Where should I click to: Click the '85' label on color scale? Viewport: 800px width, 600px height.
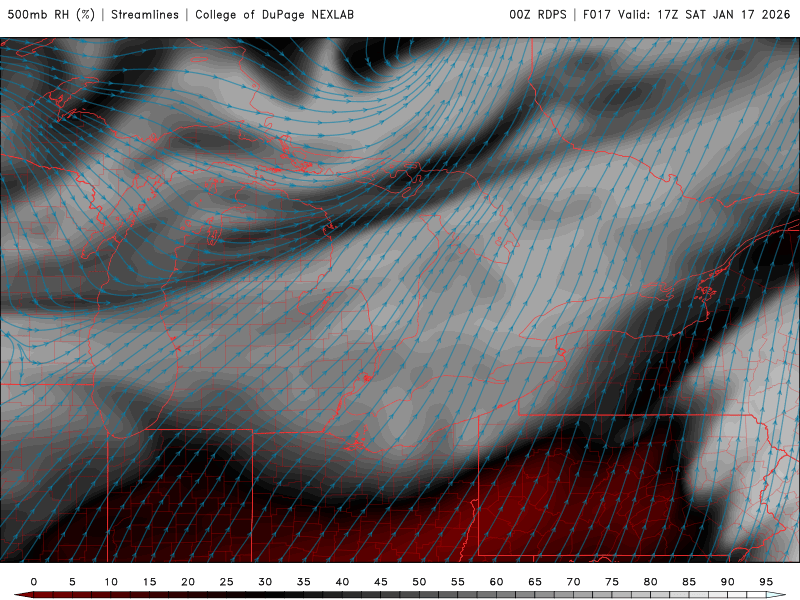point(689,582)
